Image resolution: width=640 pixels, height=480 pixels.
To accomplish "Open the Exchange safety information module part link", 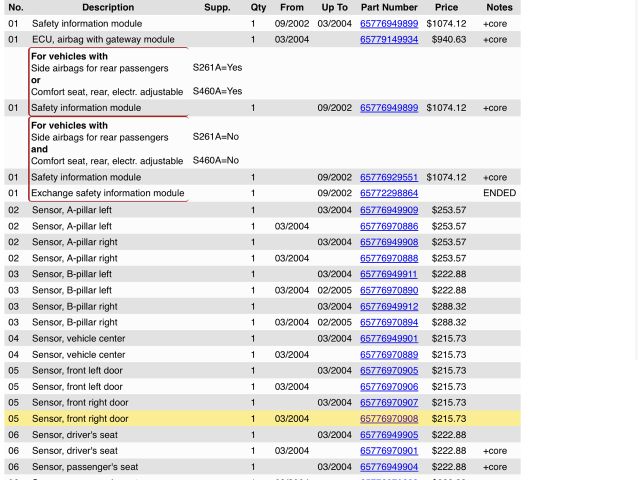I will pos(389,194).
